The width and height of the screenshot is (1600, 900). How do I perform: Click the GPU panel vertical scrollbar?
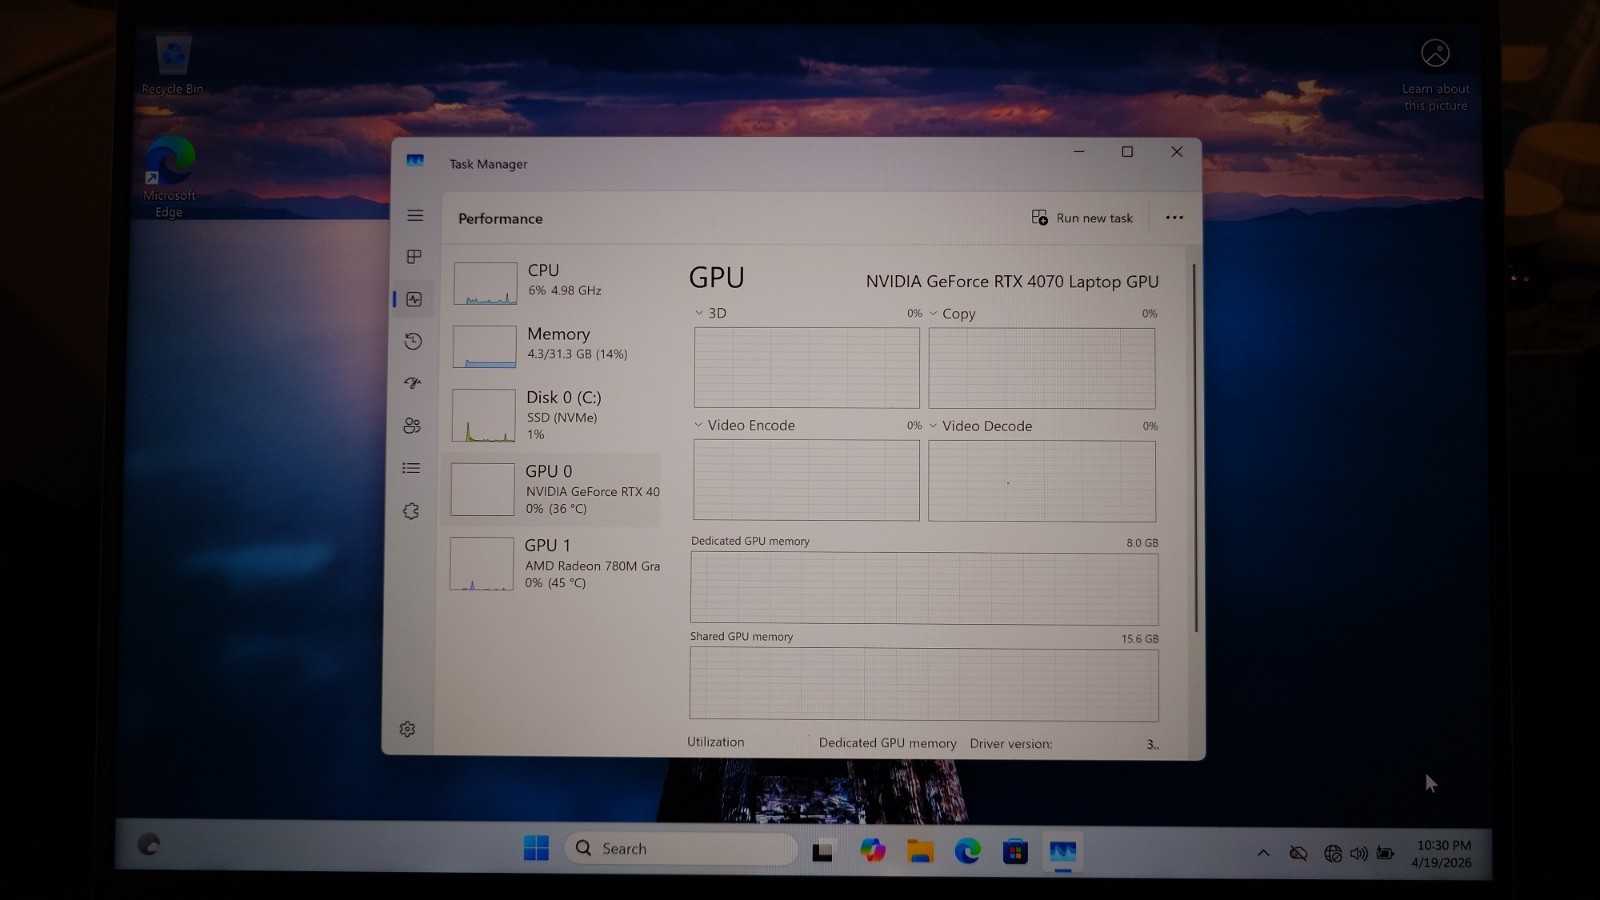(1195, 448)
